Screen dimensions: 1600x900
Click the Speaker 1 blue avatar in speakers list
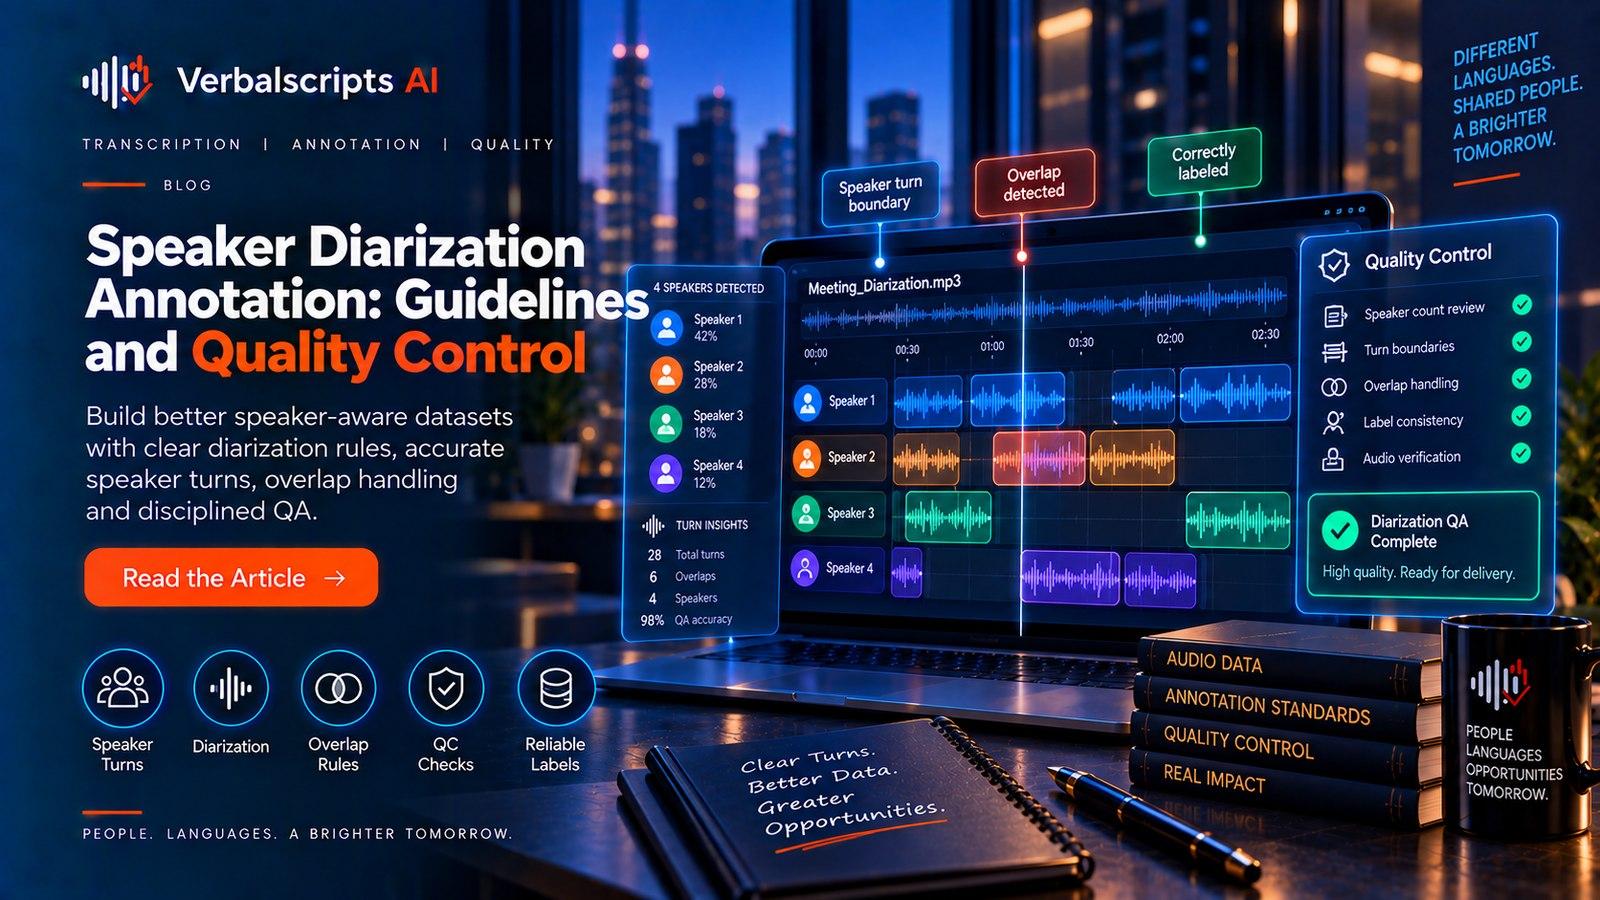pos(666,327)
